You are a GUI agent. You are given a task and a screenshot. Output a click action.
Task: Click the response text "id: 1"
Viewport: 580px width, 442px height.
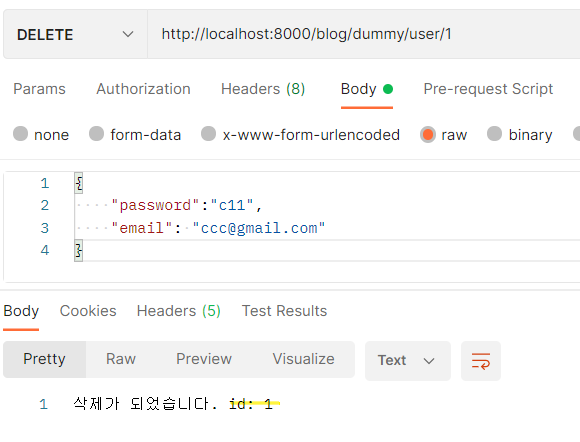coord(252,404)
